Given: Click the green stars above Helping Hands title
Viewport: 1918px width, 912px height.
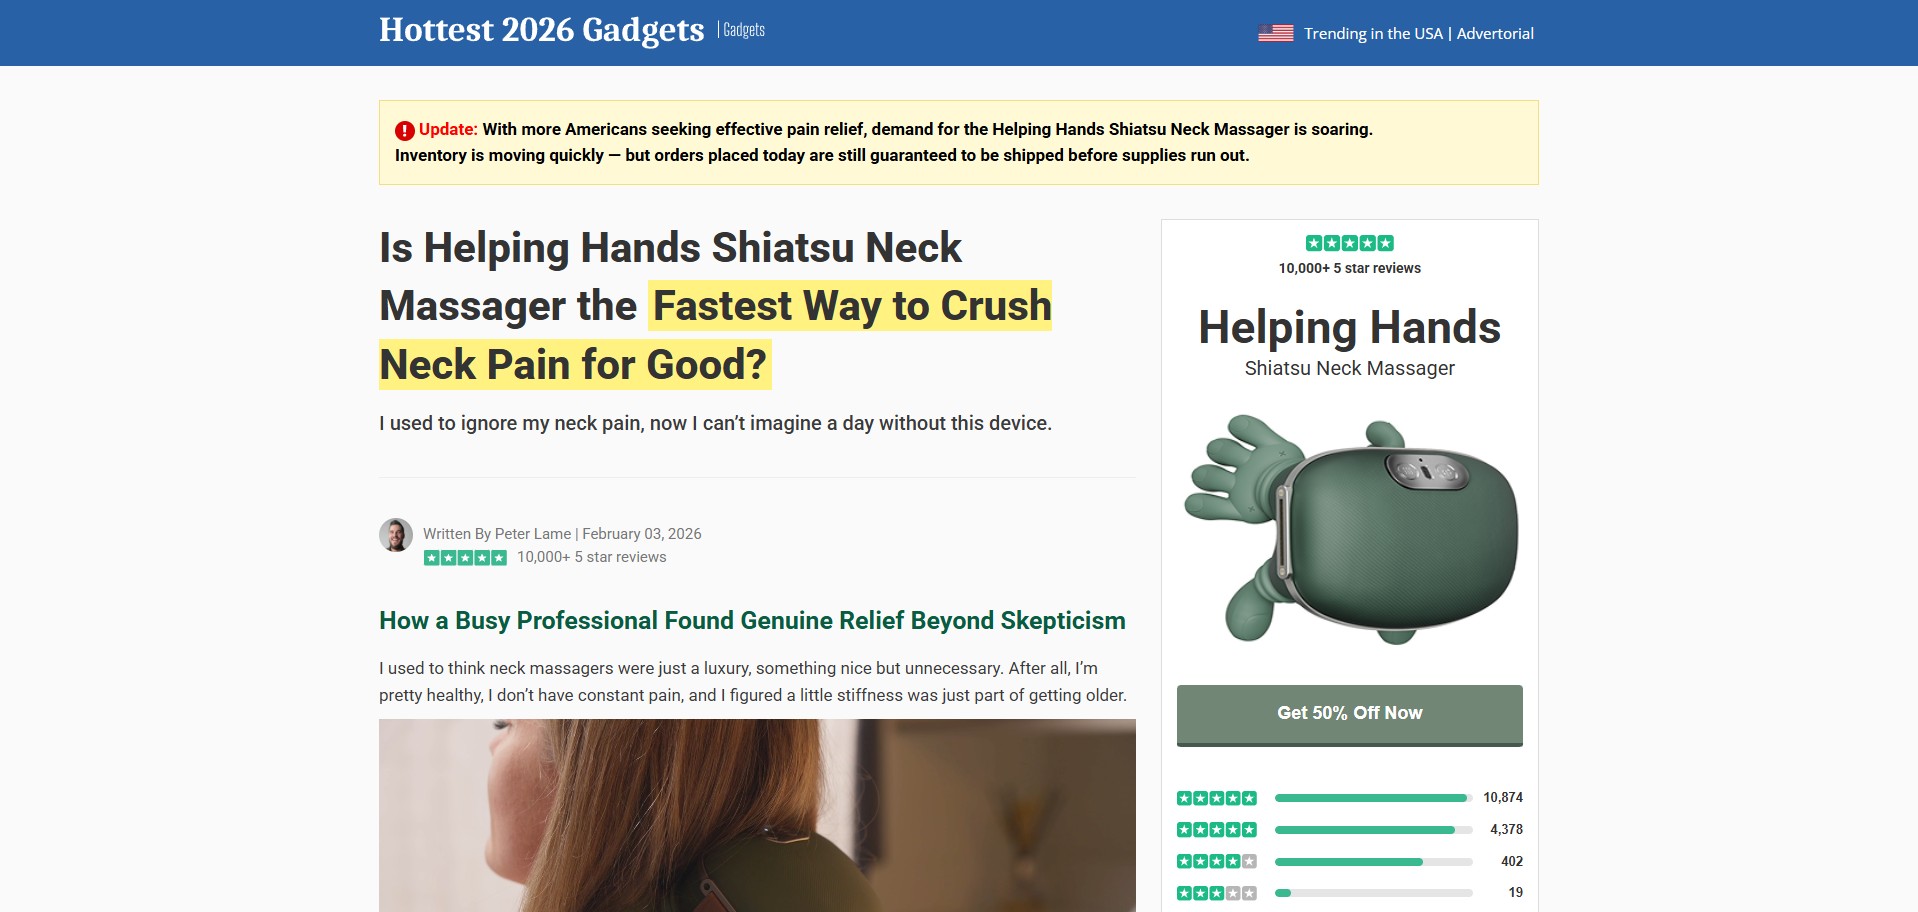Looking at the screenshot, I should pos(1349,243).
